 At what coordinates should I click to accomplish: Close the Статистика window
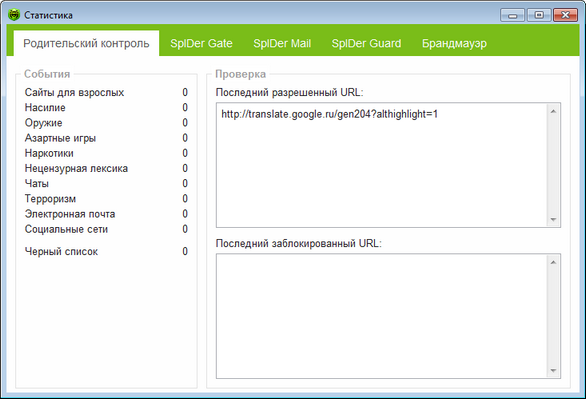click(565, 15)
